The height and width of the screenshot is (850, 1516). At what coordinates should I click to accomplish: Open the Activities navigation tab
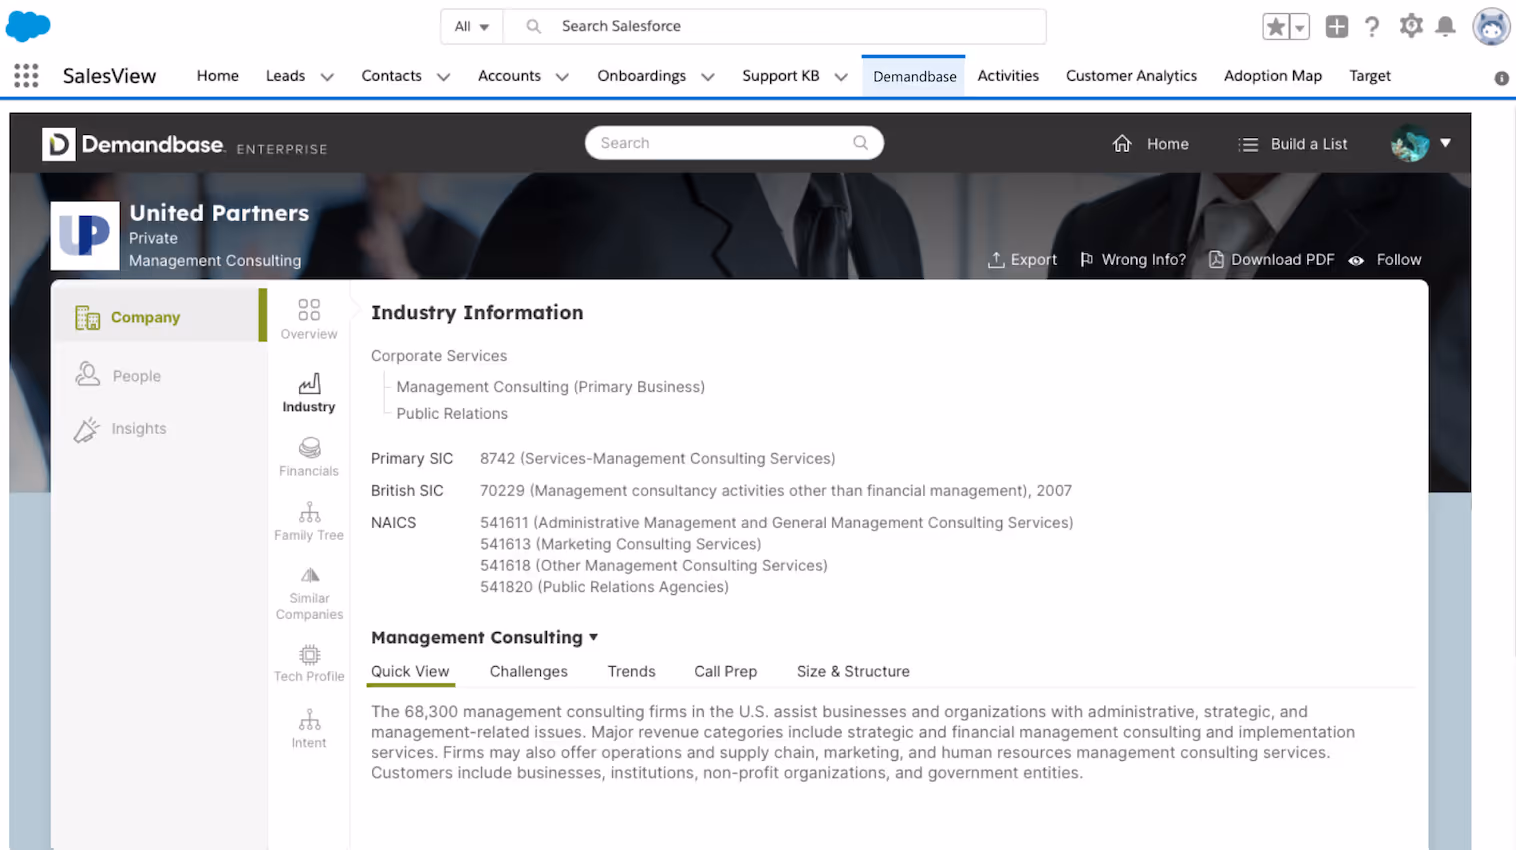(x=1008, y=76)
